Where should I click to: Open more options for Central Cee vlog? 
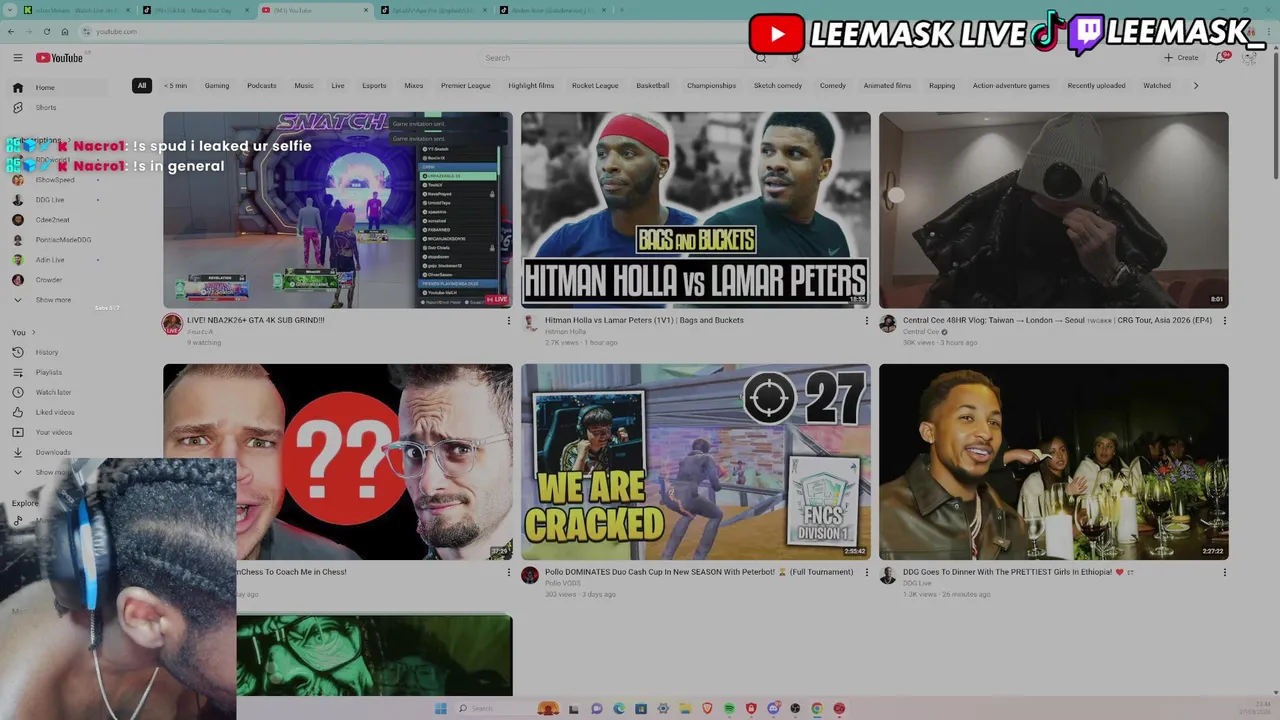[x=1224, y=321]
